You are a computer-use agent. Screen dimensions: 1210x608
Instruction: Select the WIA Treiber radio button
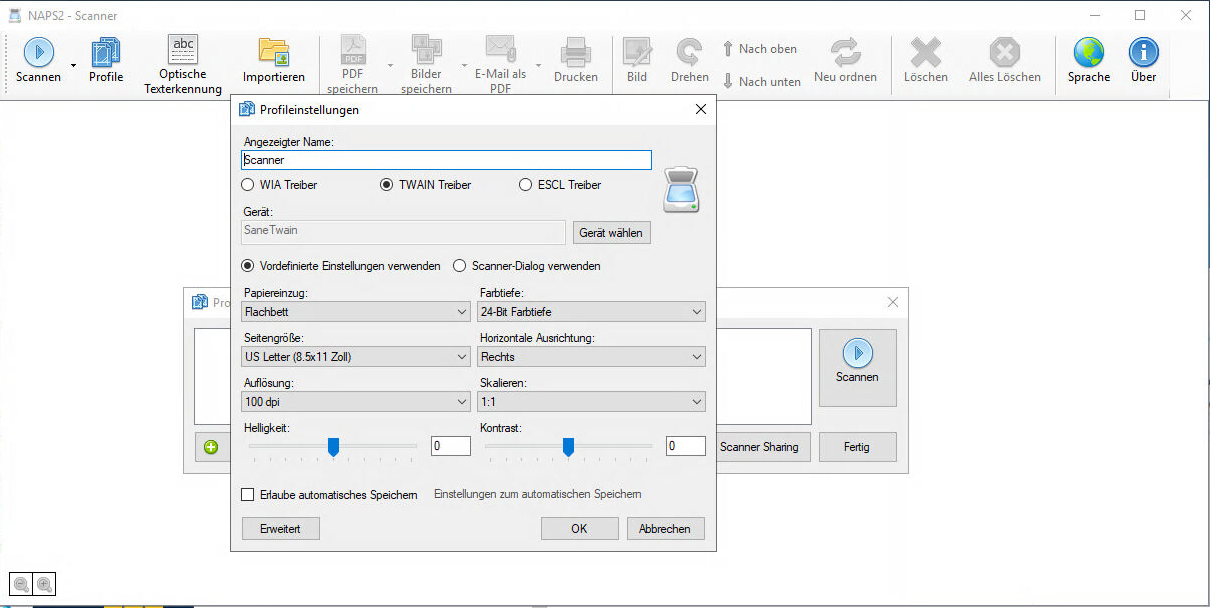pyautogui.click(x=248, y=185)
